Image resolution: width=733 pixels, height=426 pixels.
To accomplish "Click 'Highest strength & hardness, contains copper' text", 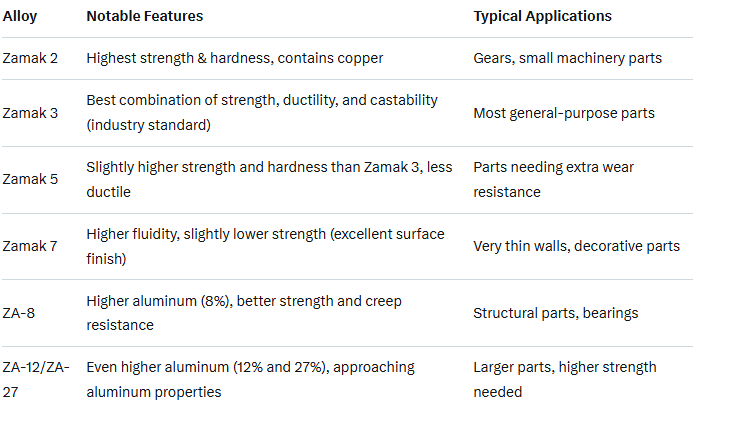I will [235, 58].
